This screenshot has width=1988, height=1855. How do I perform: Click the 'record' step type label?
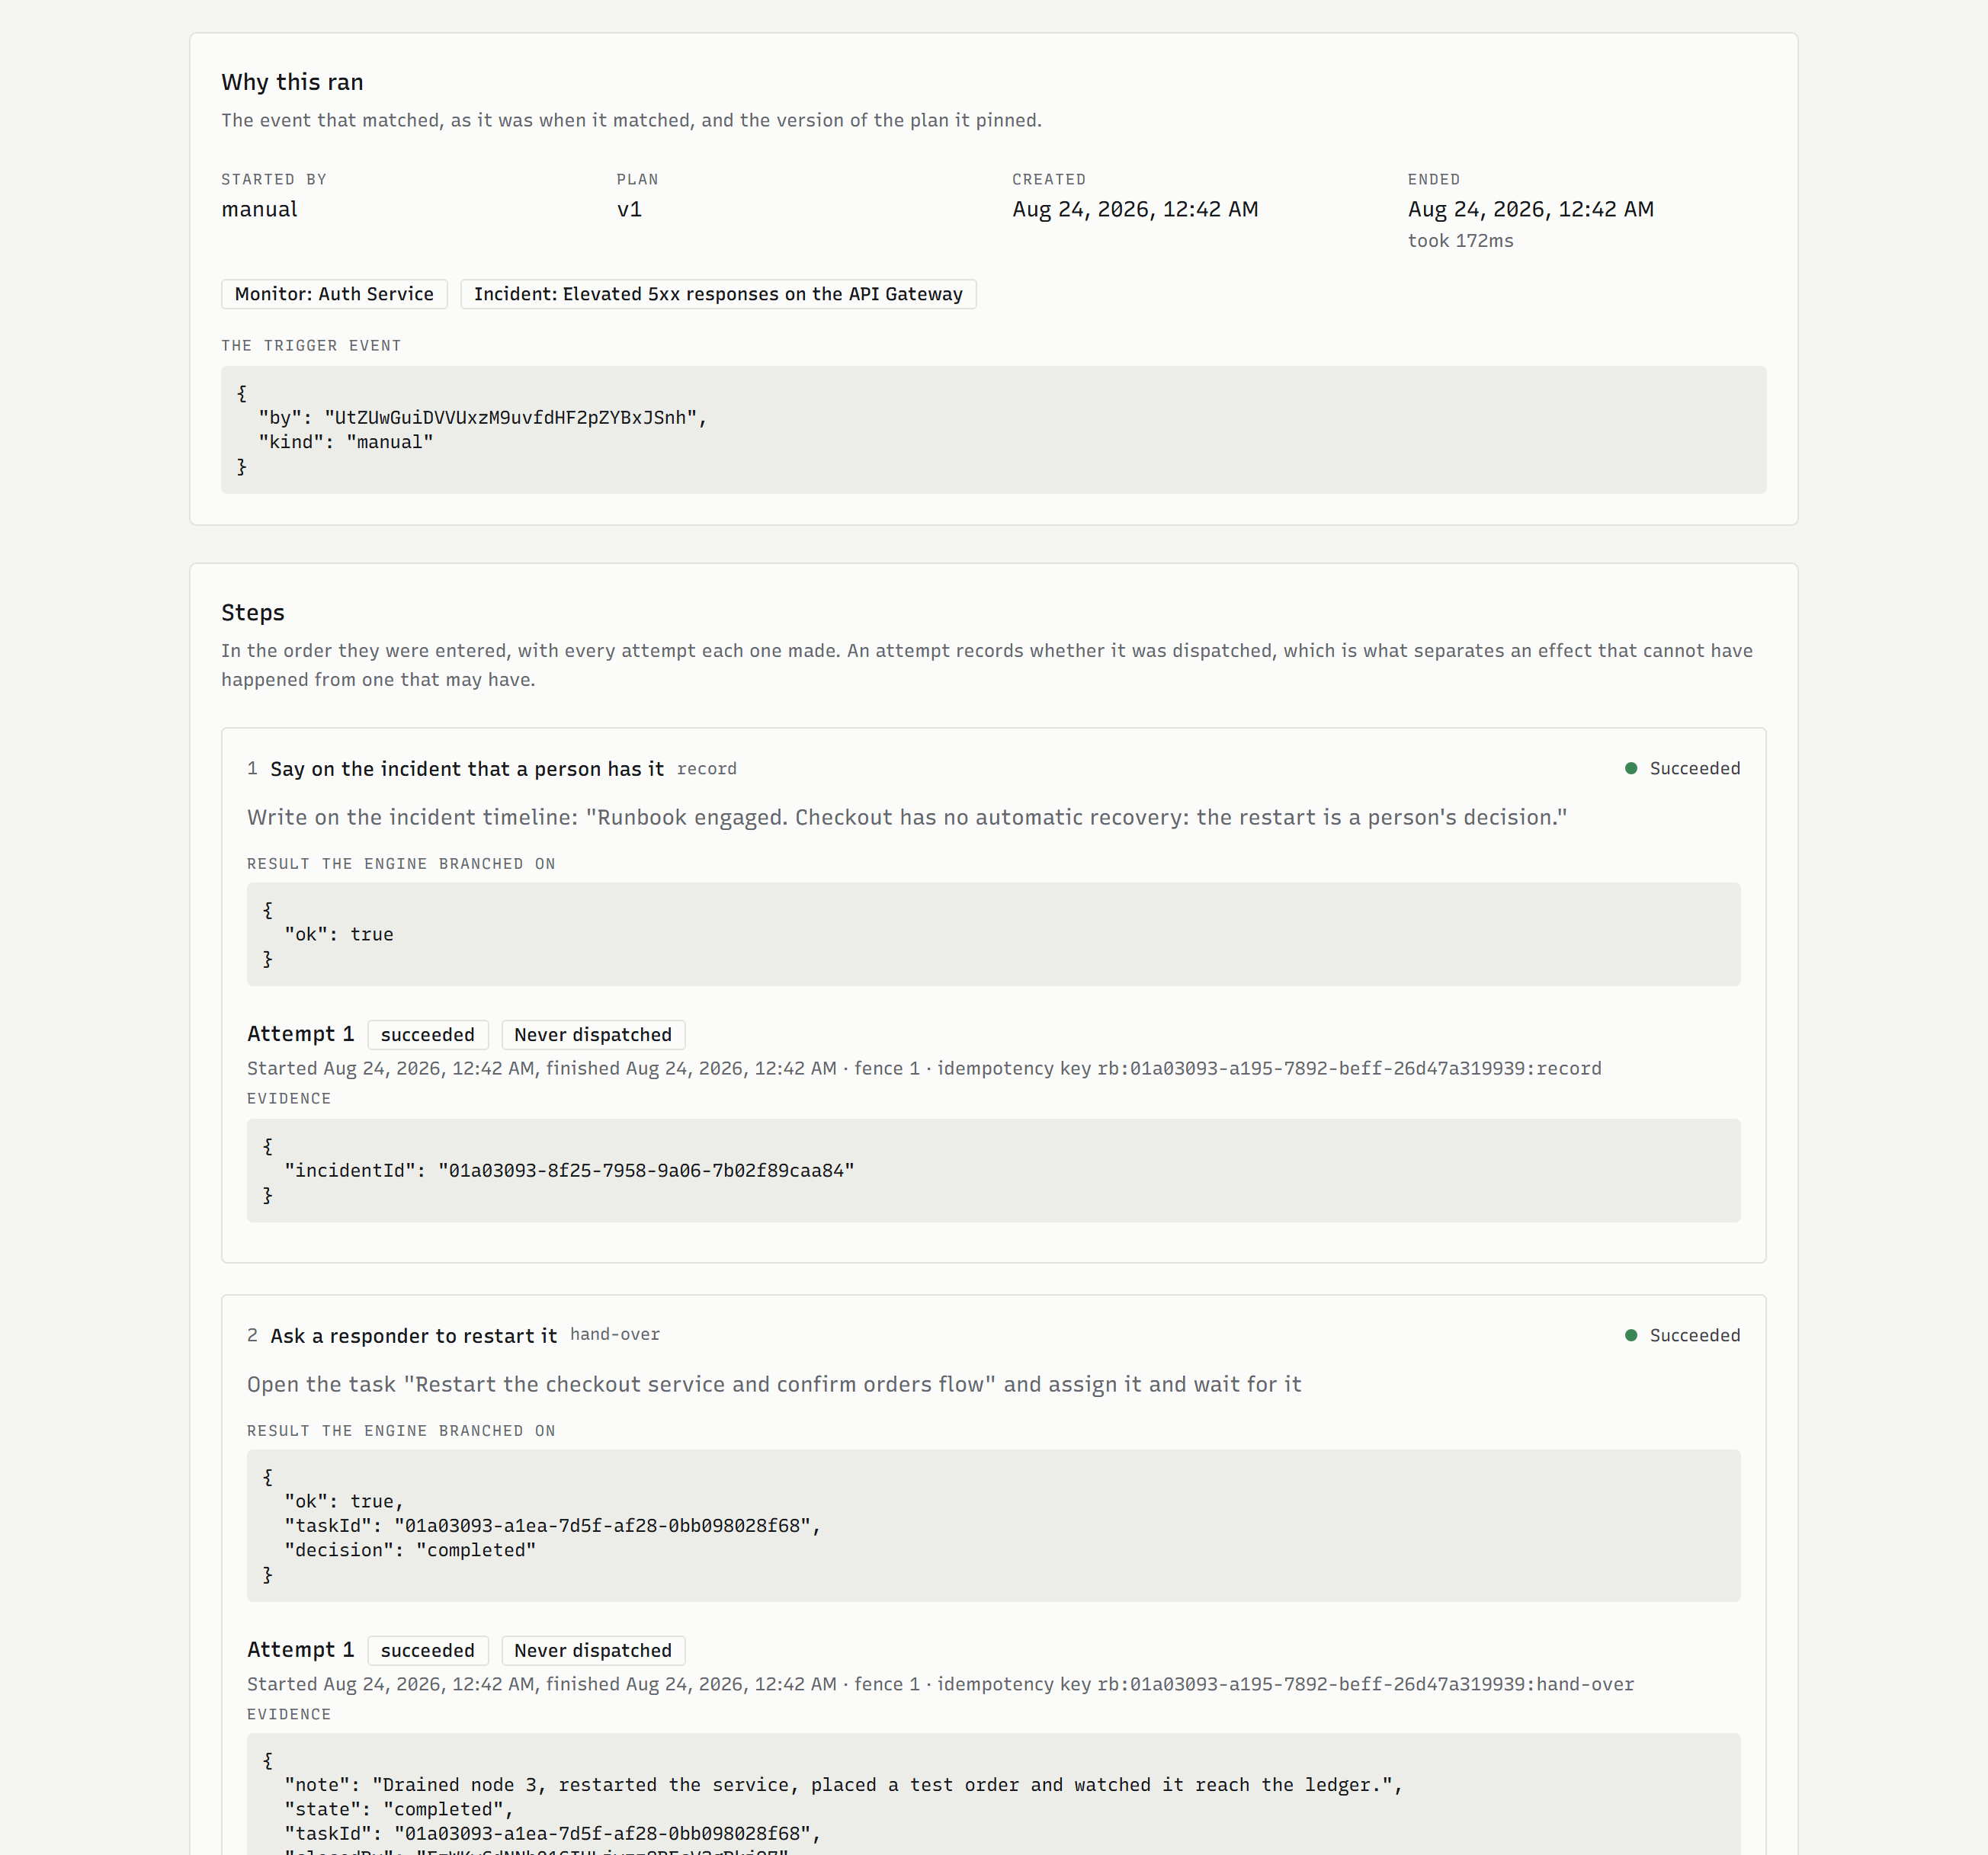tap(706, 769)
